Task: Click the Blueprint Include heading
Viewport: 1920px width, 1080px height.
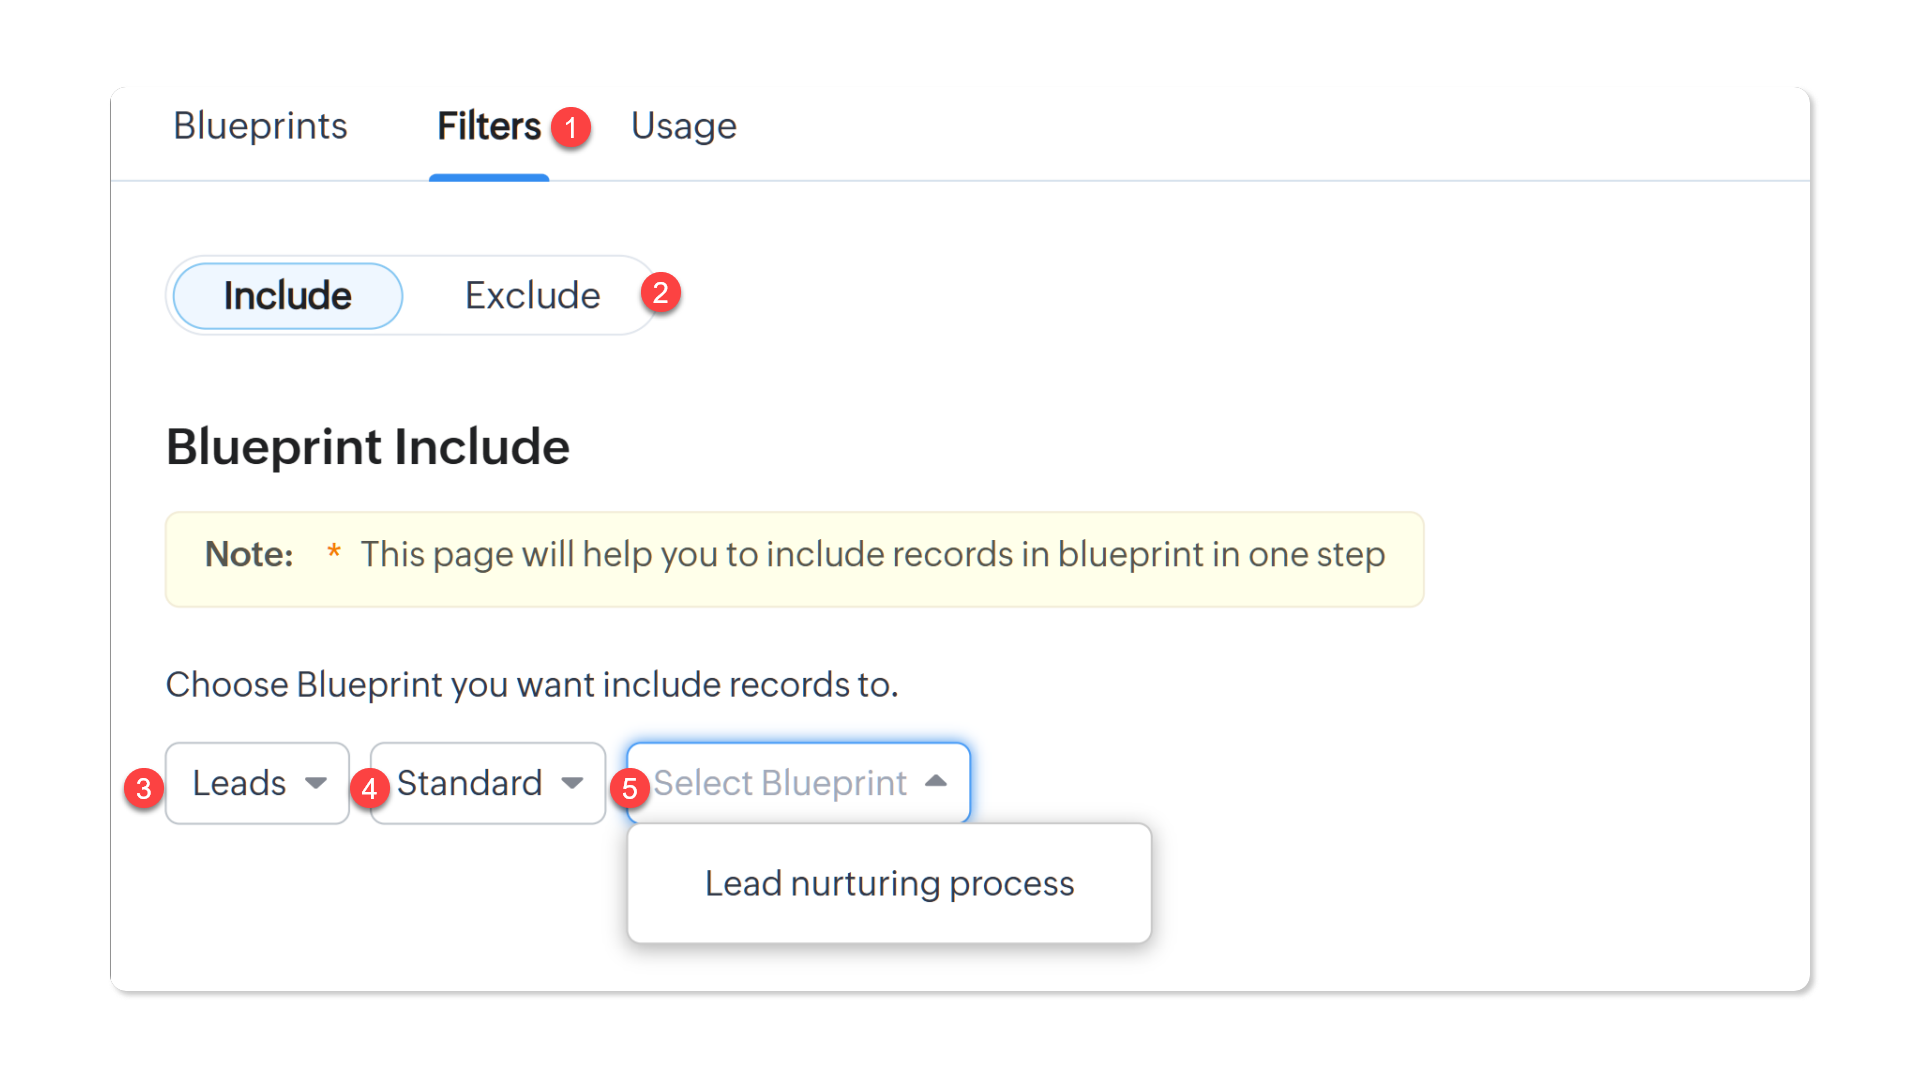Action: pyautogui.click(x=368, y=446)
